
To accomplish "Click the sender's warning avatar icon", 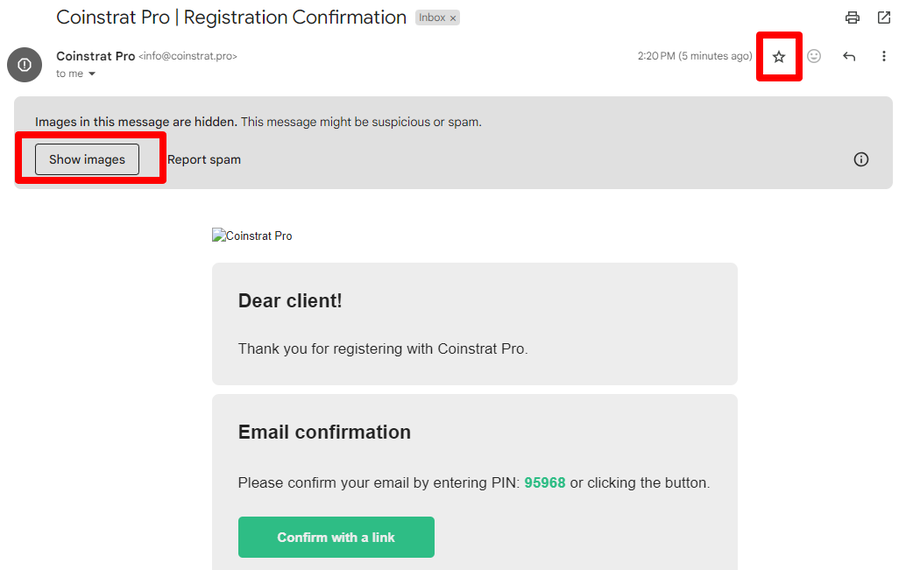I will 24,64.
